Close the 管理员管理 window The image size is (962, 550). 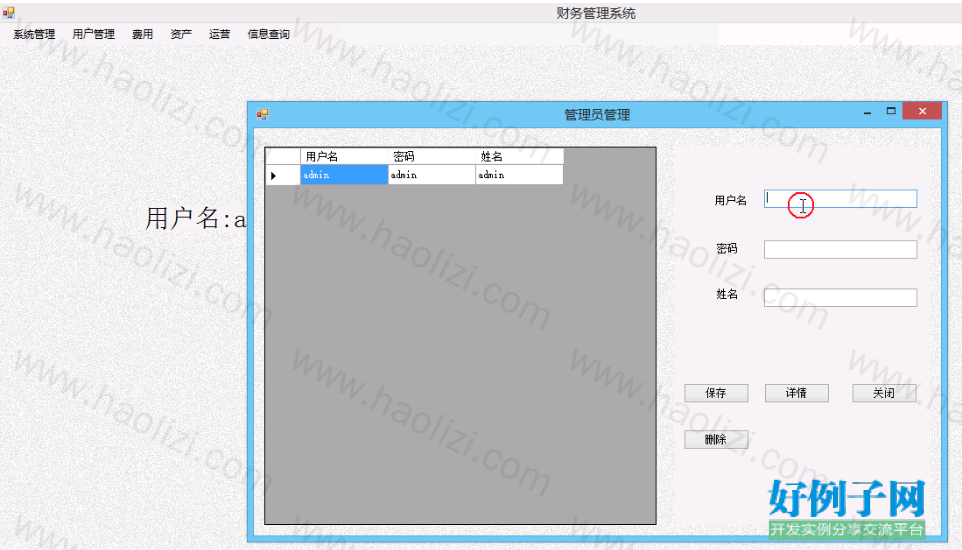coord(922,111)
